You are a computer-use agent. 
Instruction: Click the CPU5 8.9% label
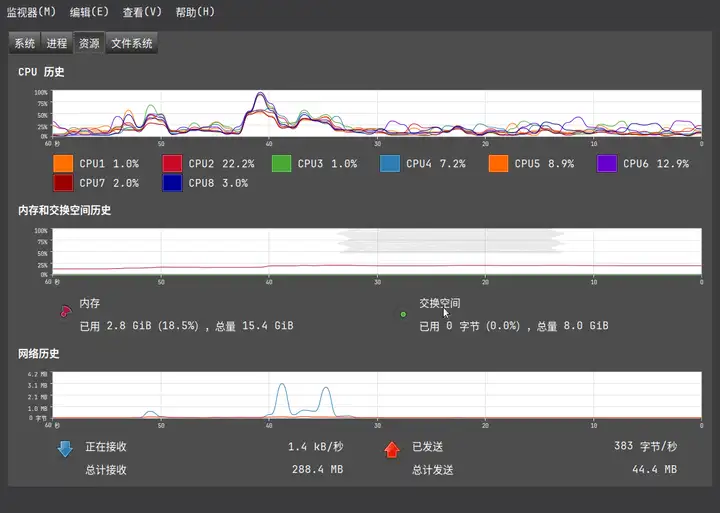point(544,163)
